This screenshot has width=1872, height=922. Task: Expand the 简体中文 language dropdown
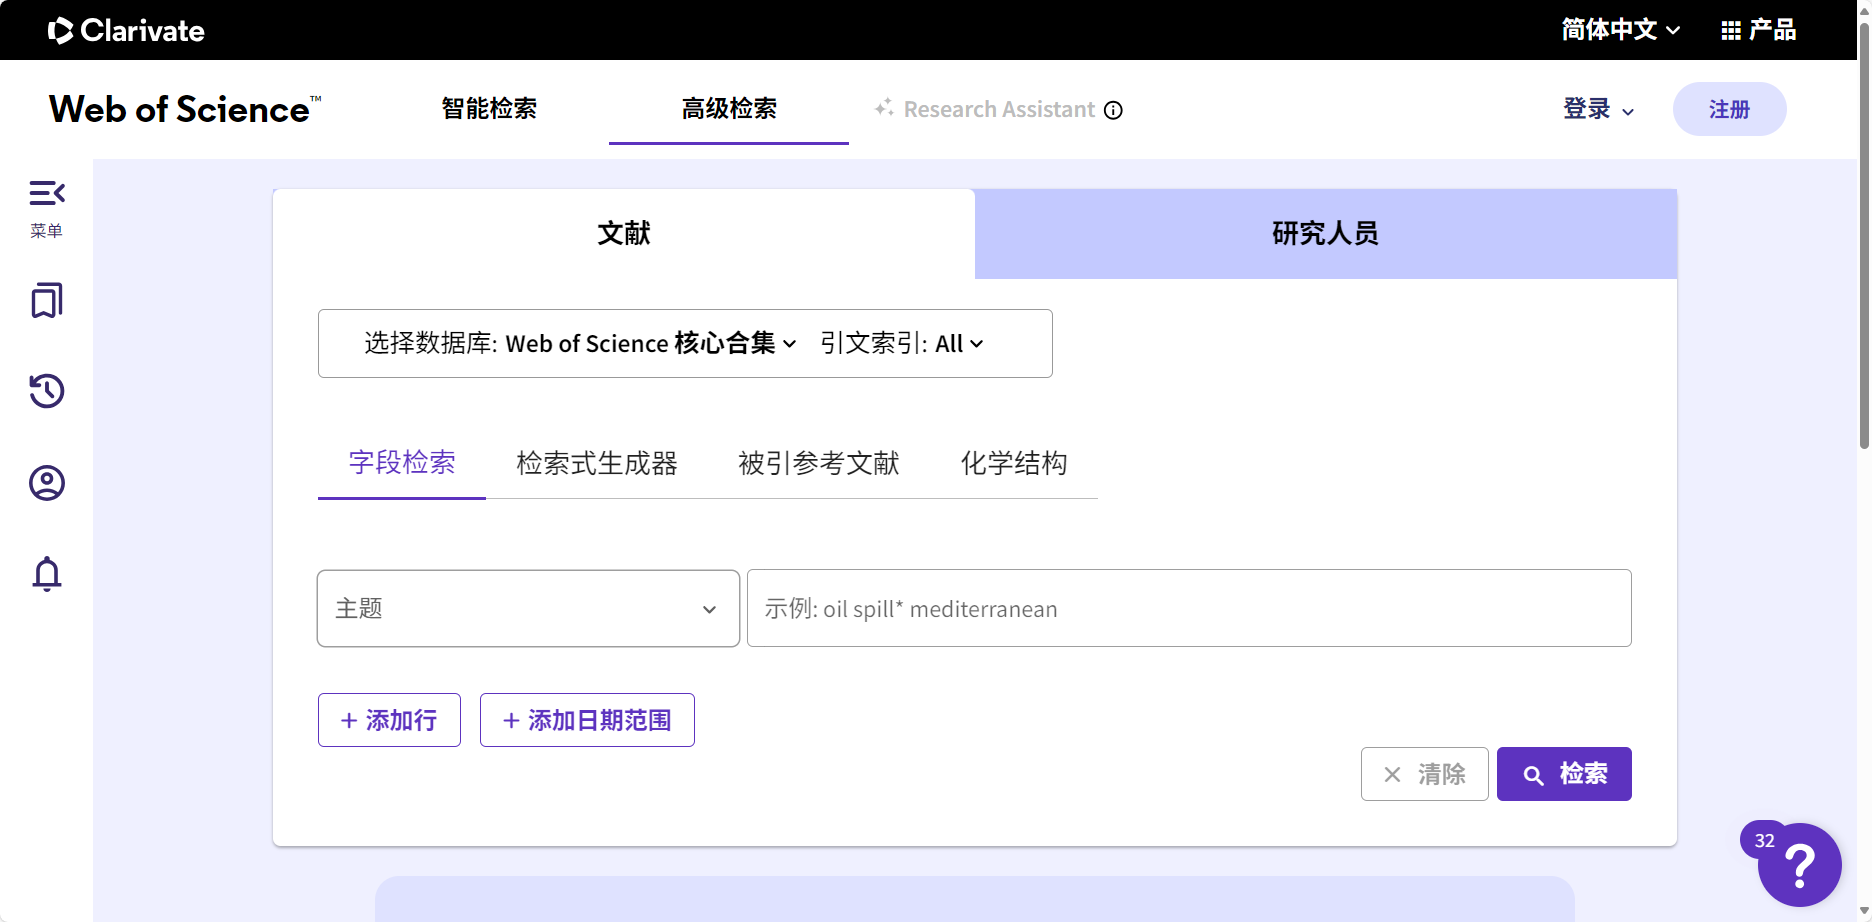1620,30
